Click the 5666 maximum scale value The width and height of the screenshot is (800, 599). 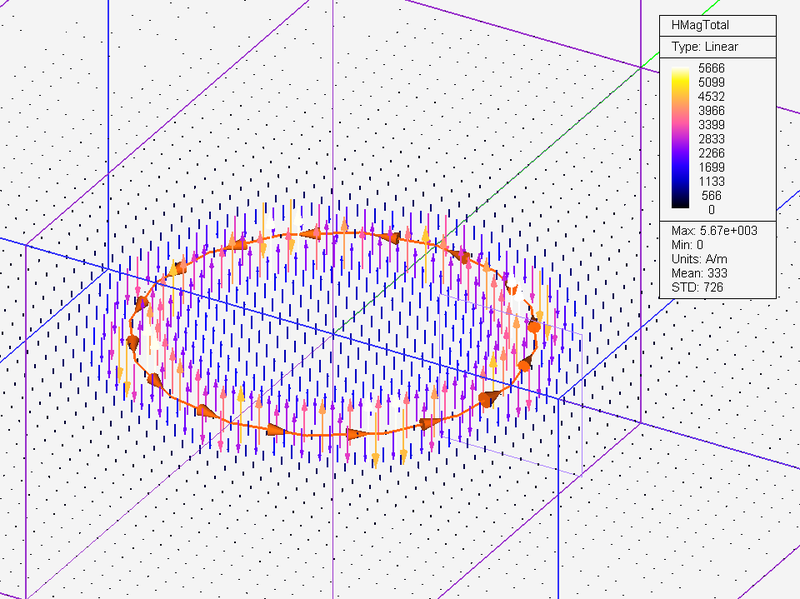click(711, 70)
